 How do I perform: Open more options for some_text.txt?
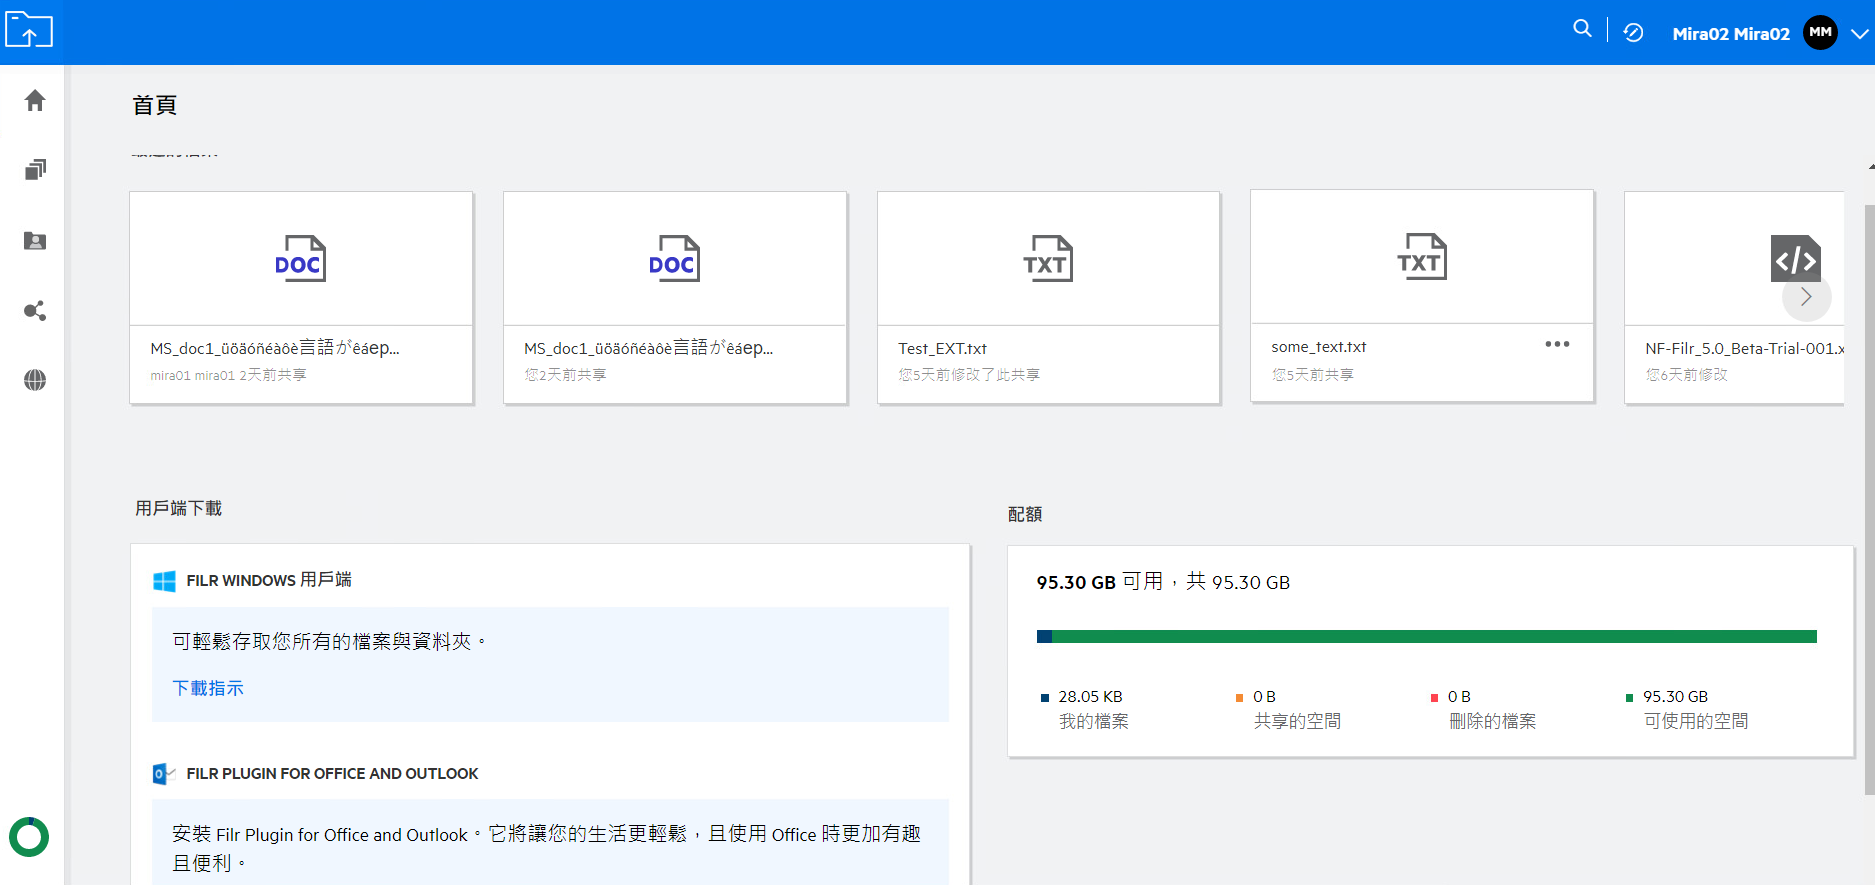1557,344
